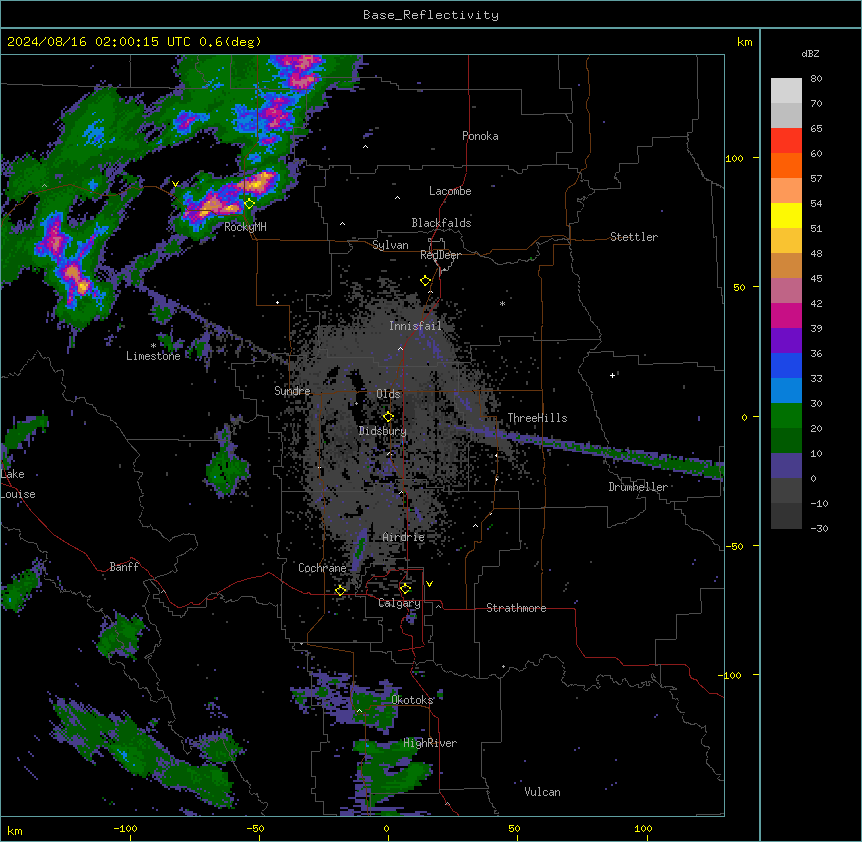The image size is (862, 842).
Task: Click the Okotoks label
Action: [x=412, y=700]
